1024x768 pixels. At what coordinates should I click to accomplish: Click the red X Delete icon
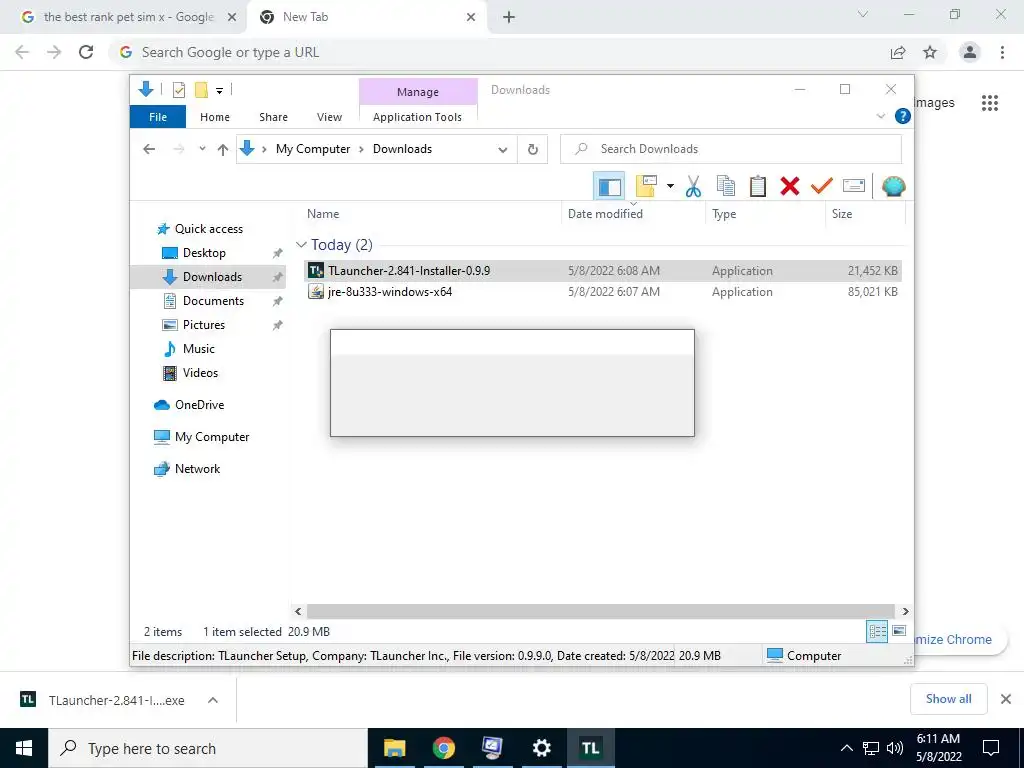tap(790, 187)
